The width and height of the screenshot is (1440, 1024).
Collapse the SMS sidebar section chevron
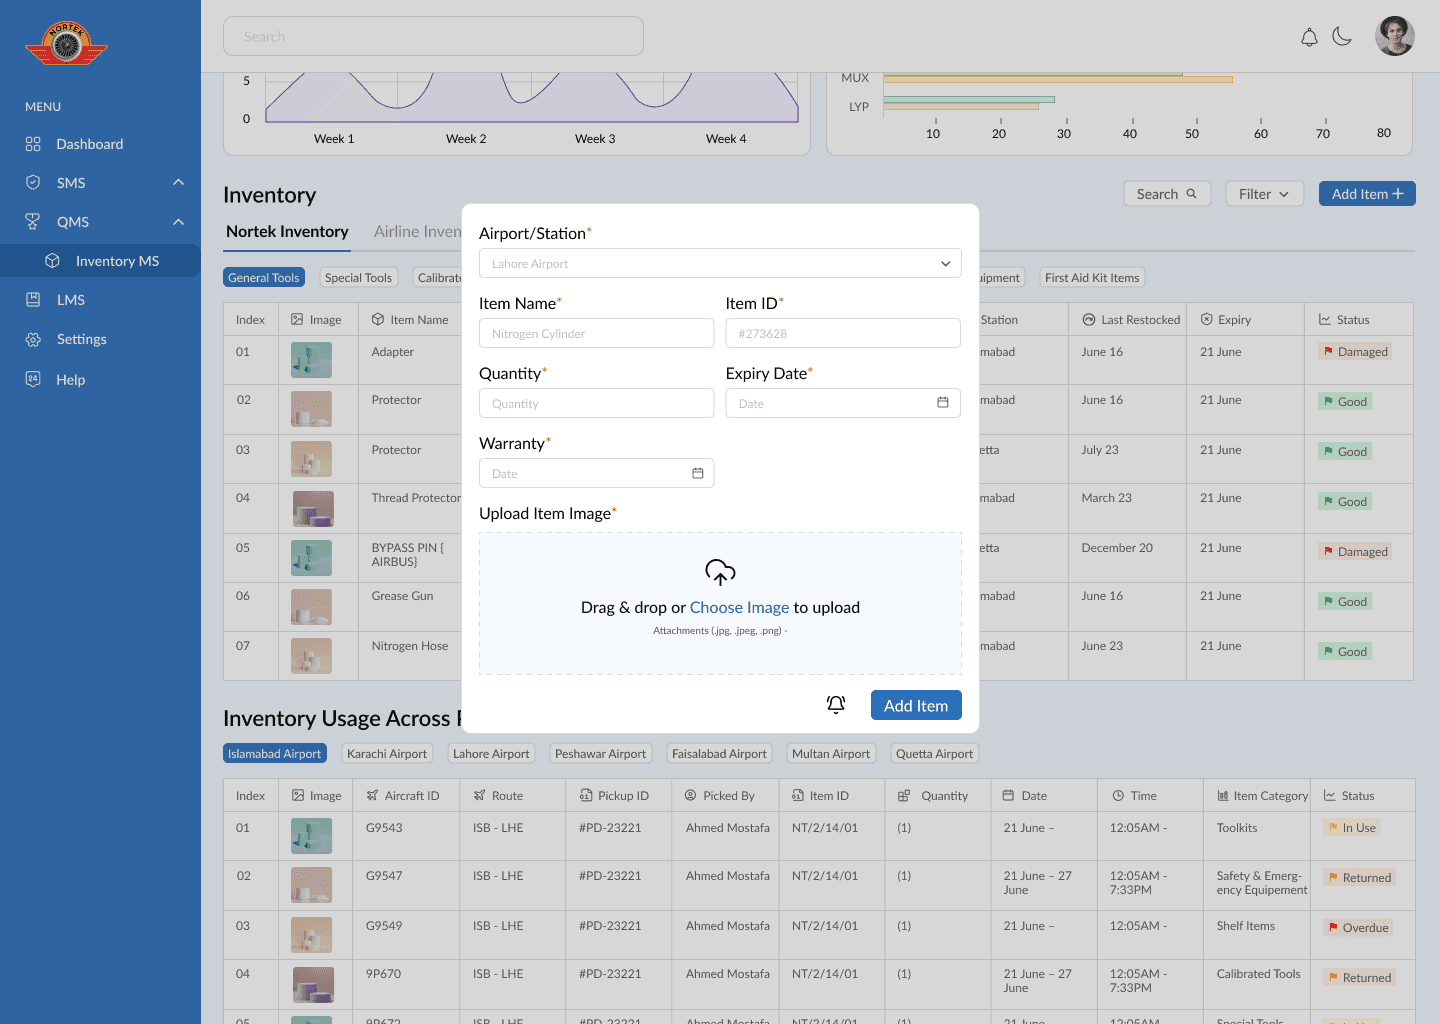click(178, 182)
